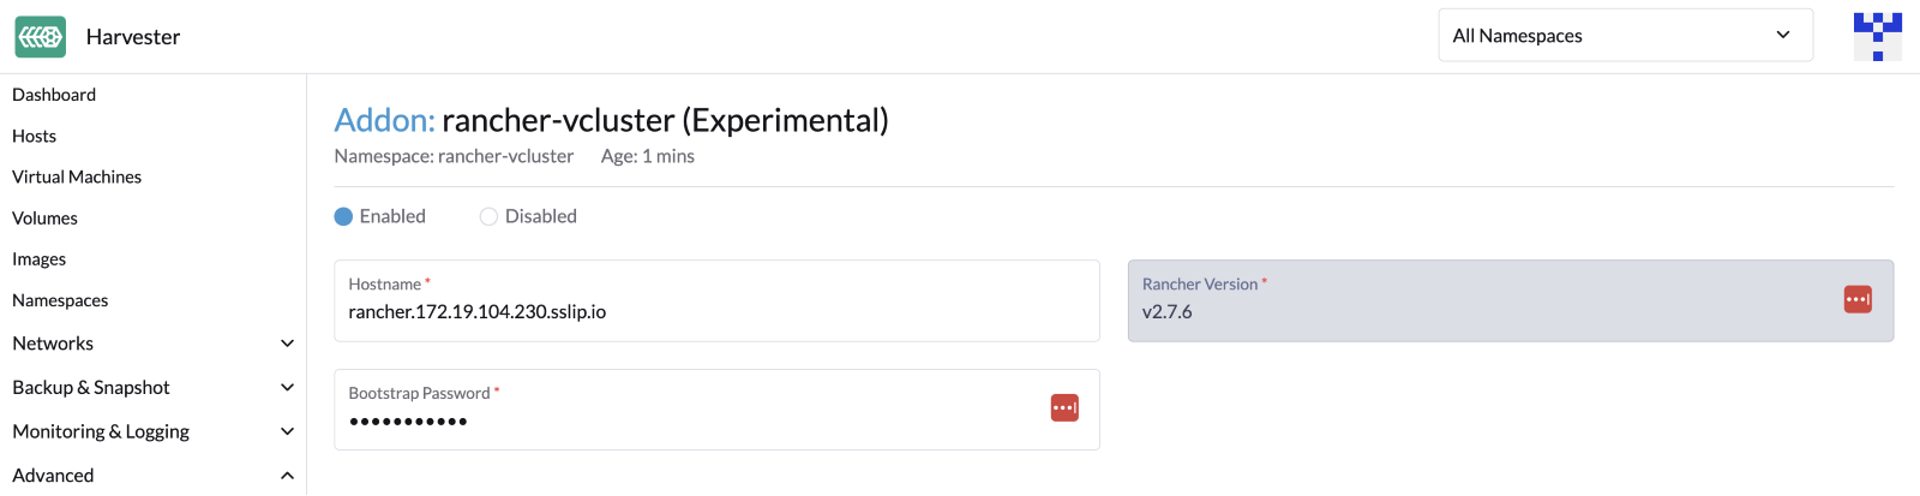Image resolution: width=1920 pixels, height=496 pixels.
Task: Expand the Networks sidebar section
Action: pos(287,344)
